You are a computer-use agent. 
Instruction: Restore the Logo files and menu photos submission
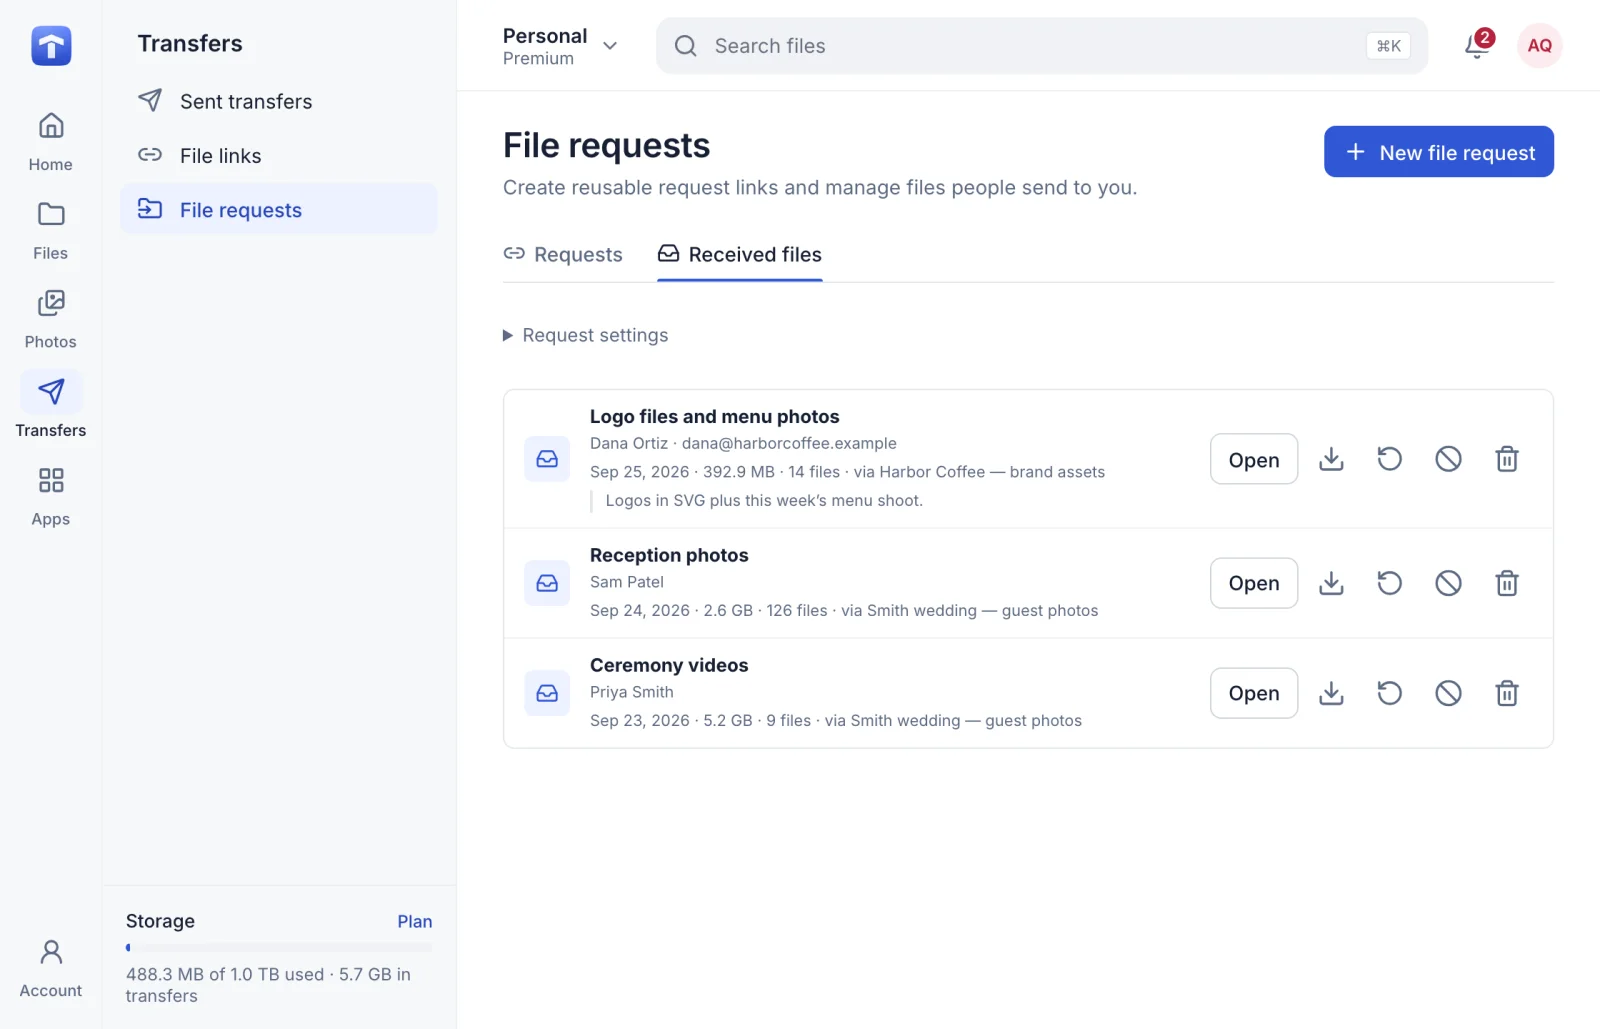click(x=1389, y=459)
